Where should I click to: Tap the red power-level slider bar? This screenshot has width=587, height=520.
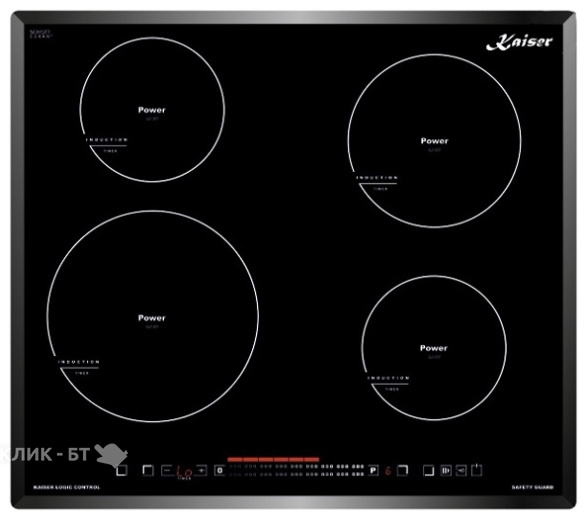(x=273, y=459)
